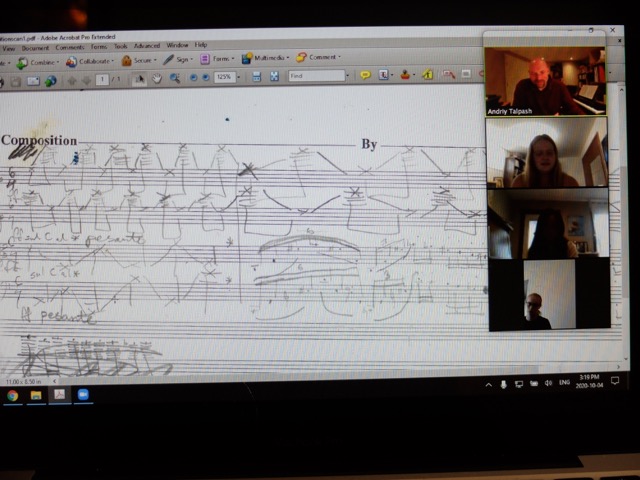
Task: Click the Sign toolbar label
Action: coord(182,60)
